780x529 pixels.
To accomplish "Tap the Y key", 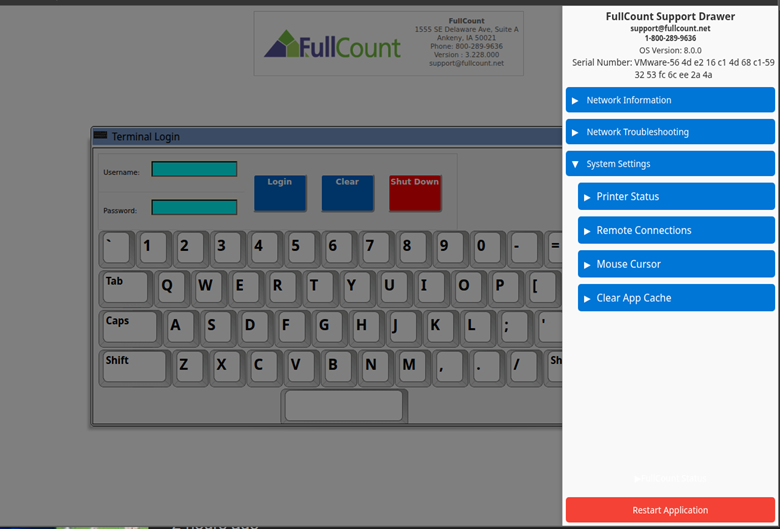I will (x=358, y=288).
